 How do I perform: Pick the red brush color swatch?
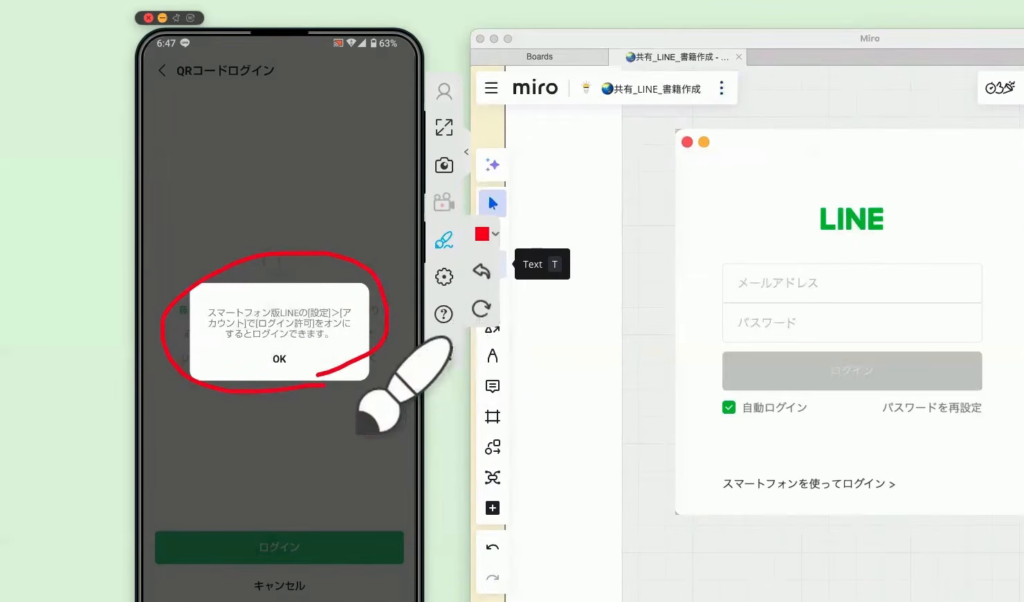(x=482, y=234)
